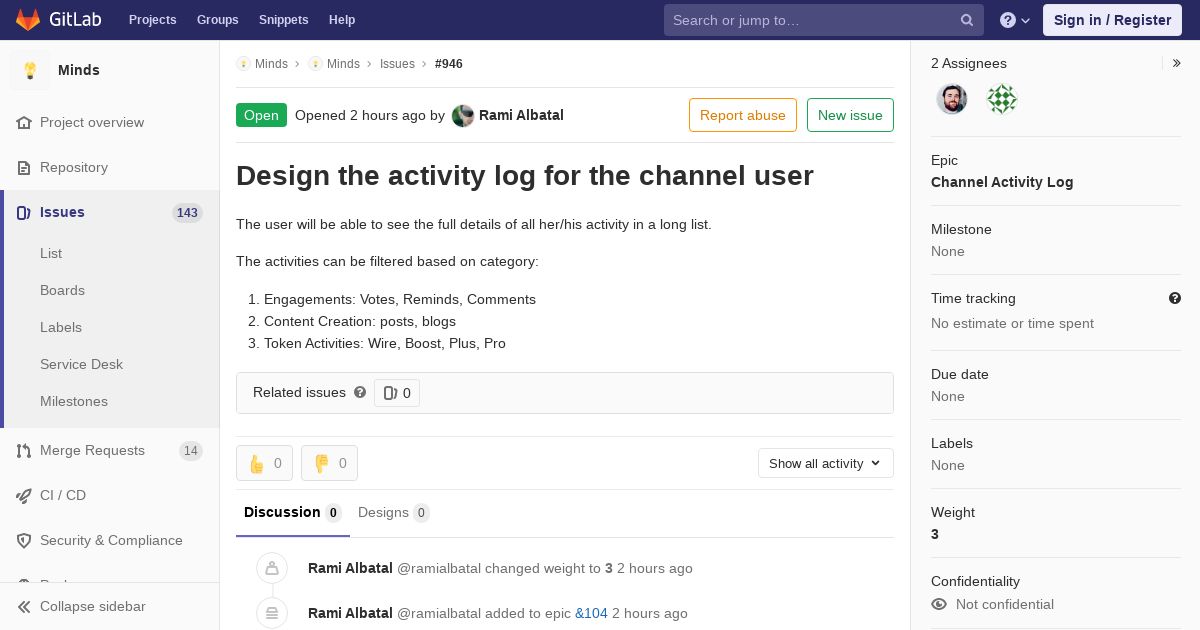The height and width of the screenshot is (630, 1200).
Task: Click Merge Requests count badge 14
Action: click(x=191, y=451)
